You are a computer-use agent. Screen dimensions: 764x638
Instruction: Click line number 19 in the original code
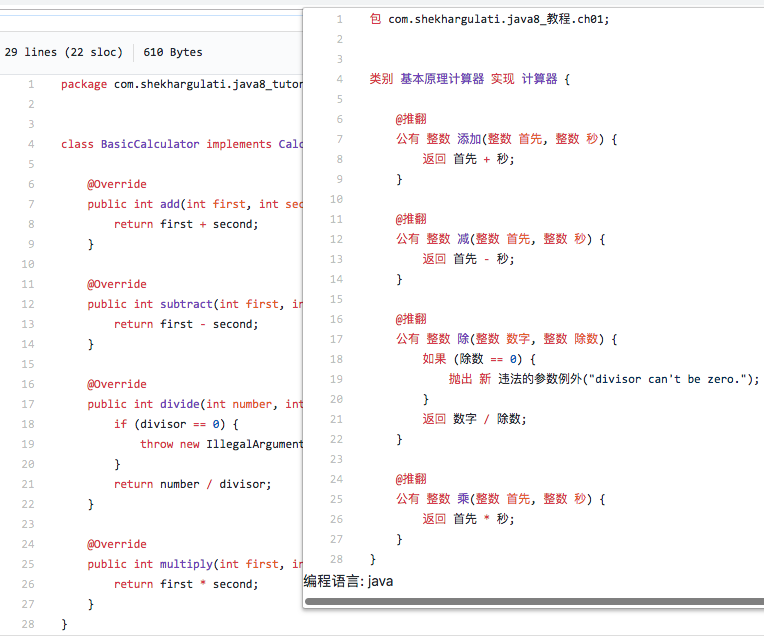click(28, 444)
